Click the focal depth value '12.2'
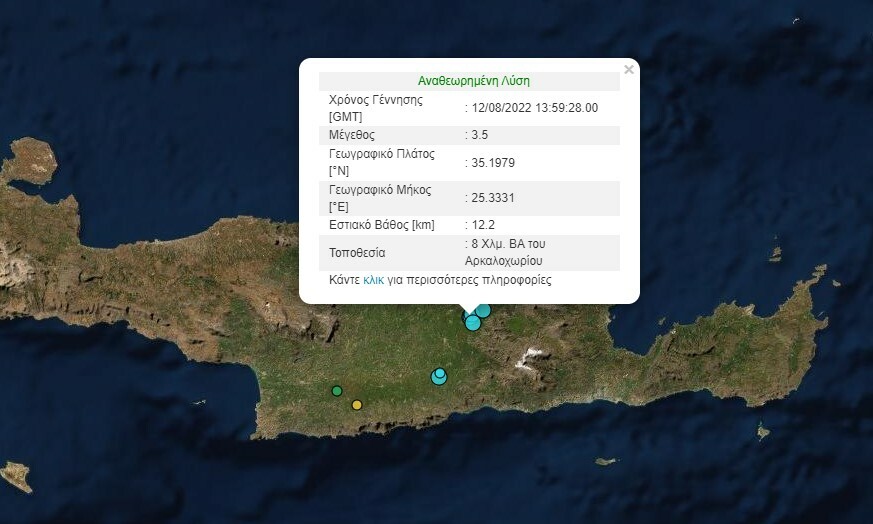The image size is (873, 524). pos(483,225)
